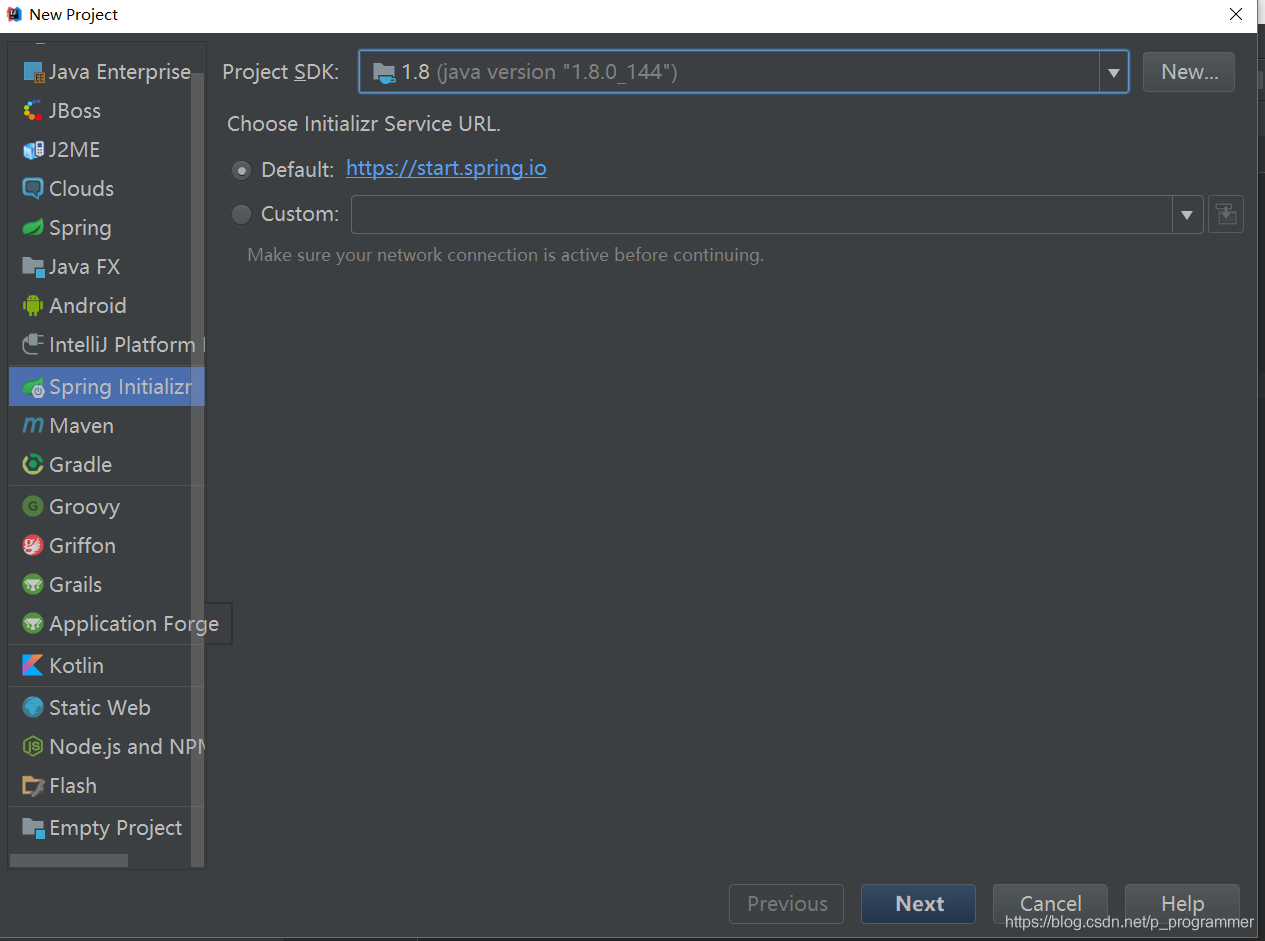Click the Next button
Screen dimensions: 1265x941
[x=918, y=904]
